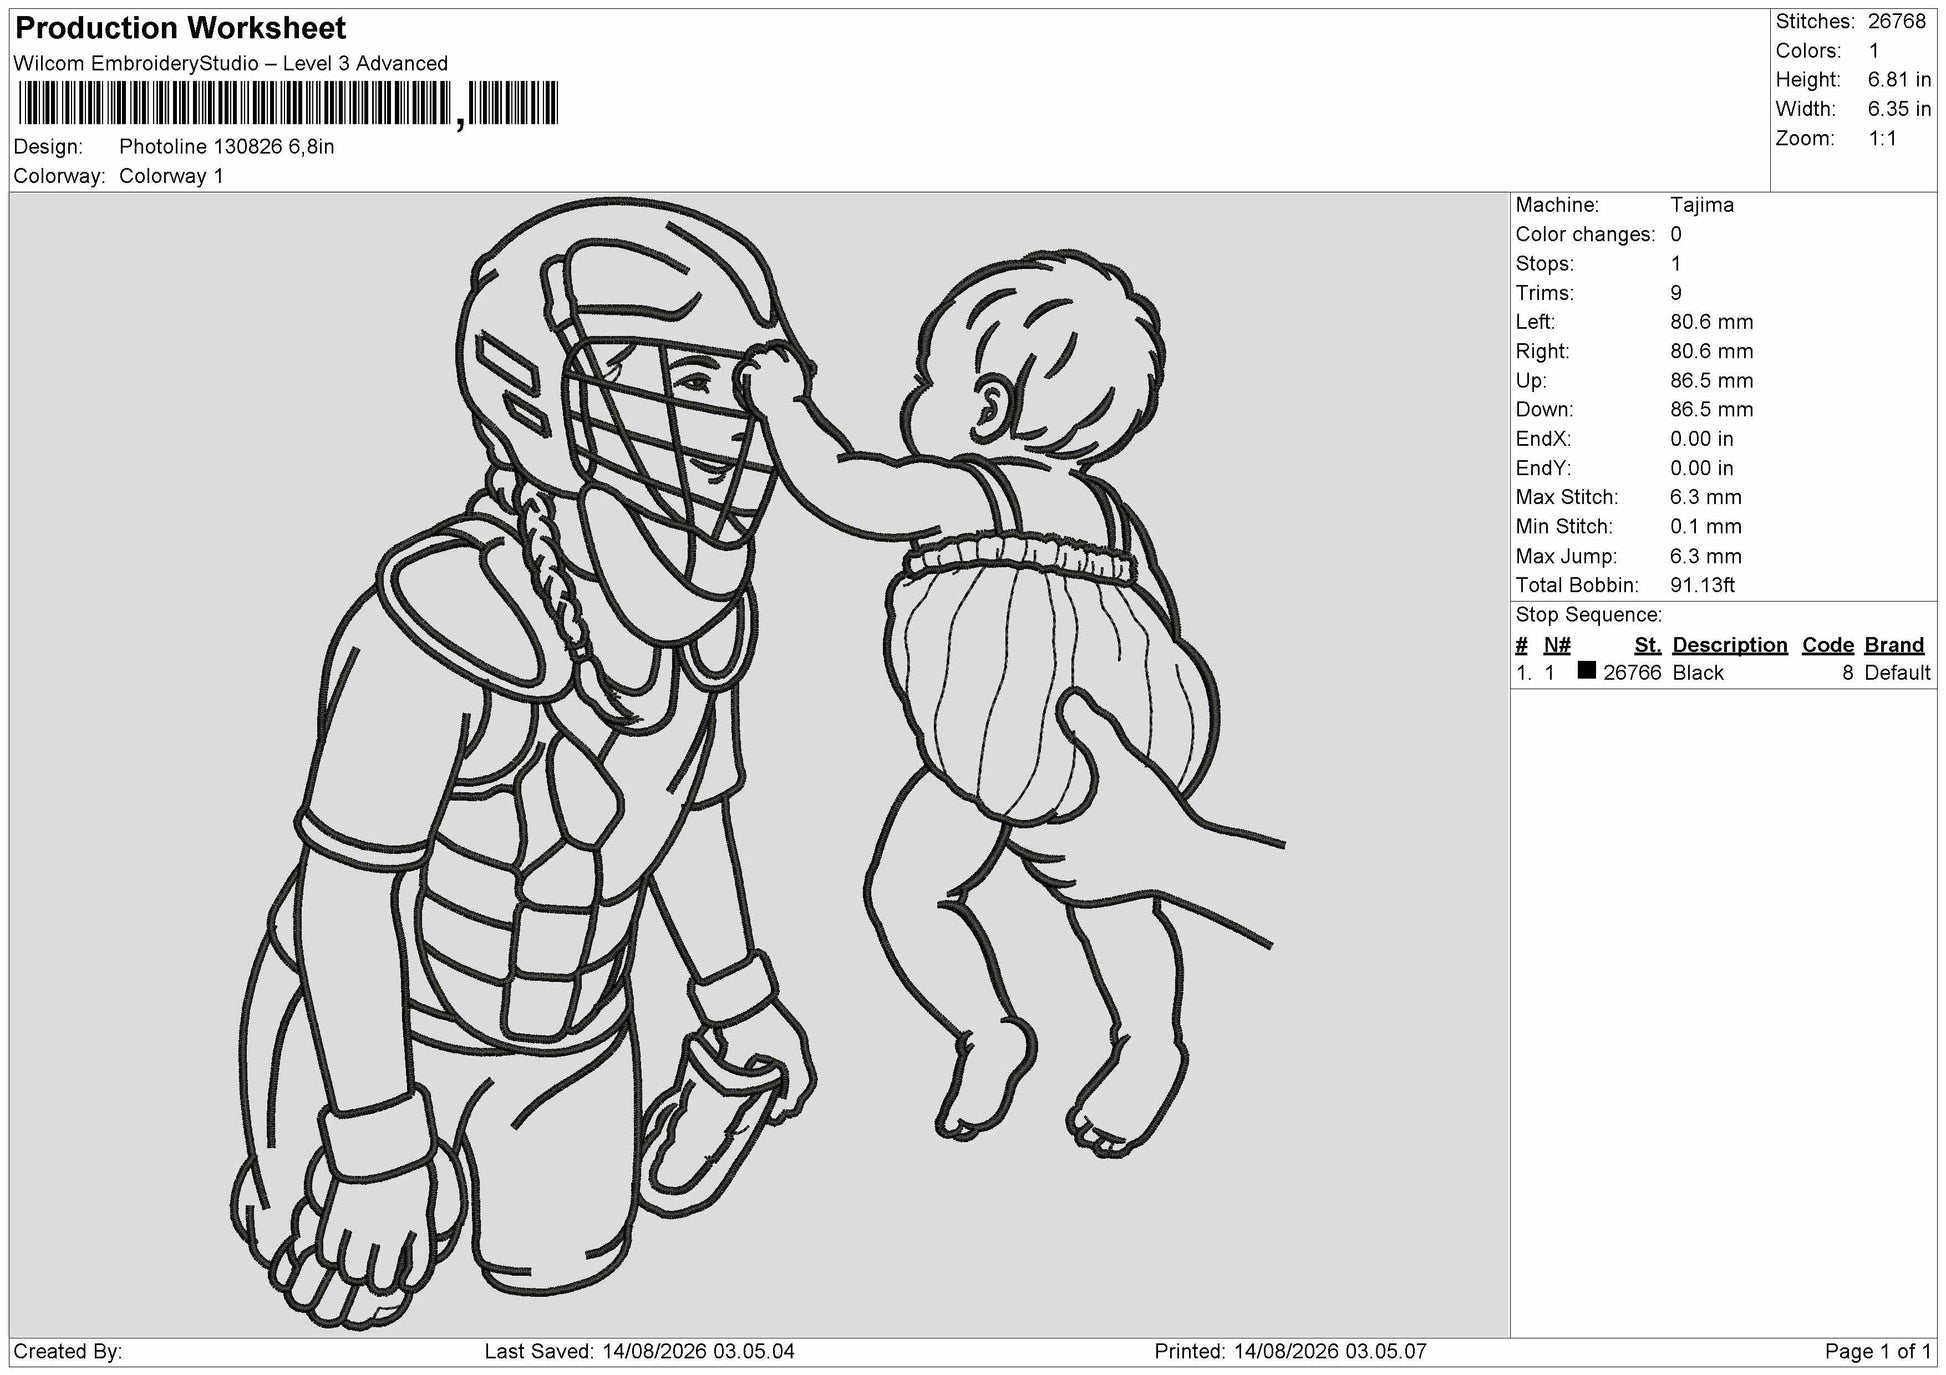Screen dimensions: 1946x1375
Task: Click the embroidery design preview image
Action: click(x=759, y=765)
